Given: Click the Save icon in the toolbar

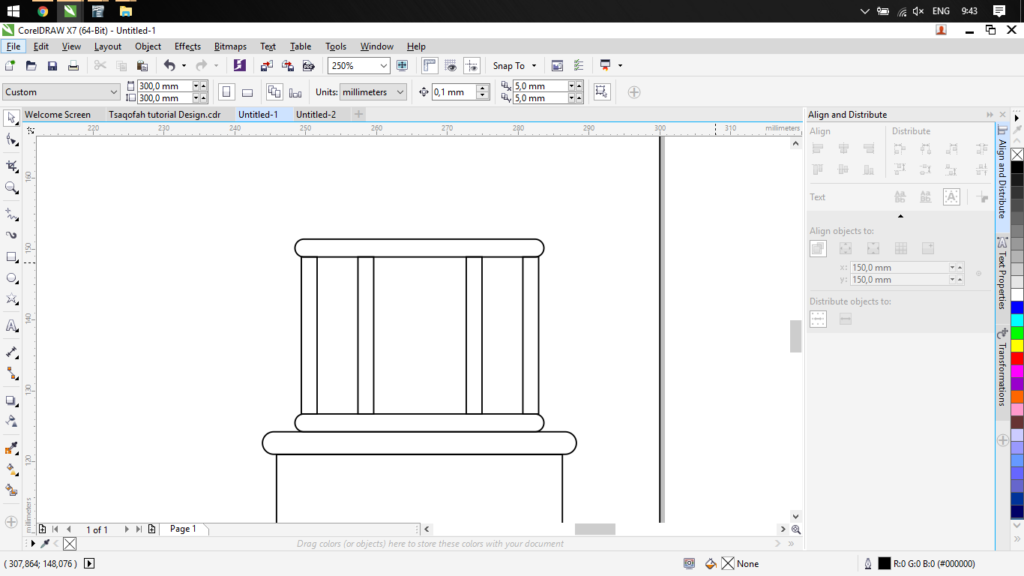Looking at the screenshot, I should click(x=52, y=66).
